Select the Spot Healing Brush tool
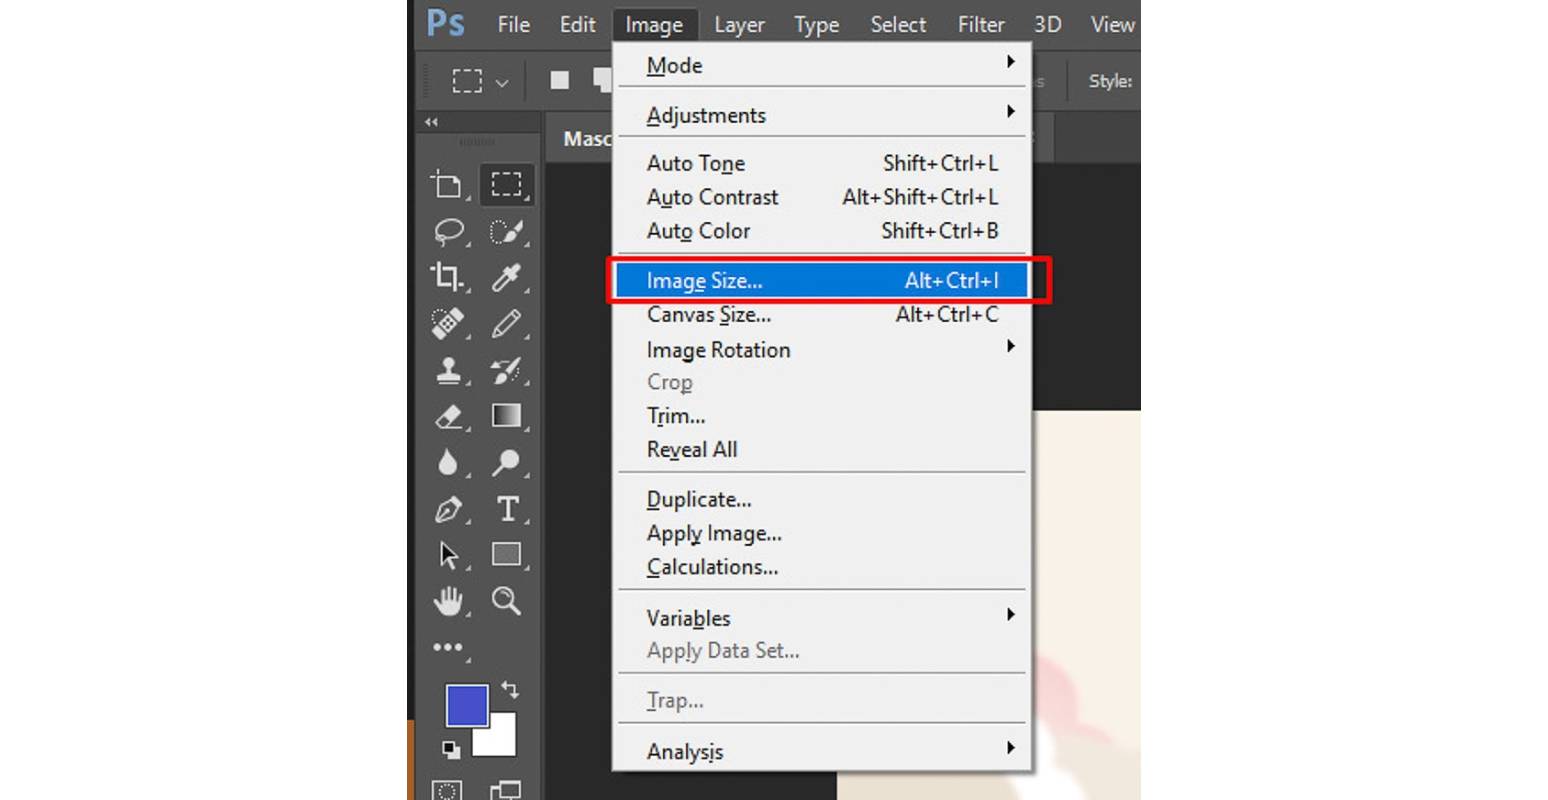Viewport: 1548px width, 800px height. (x=447, y=324)
